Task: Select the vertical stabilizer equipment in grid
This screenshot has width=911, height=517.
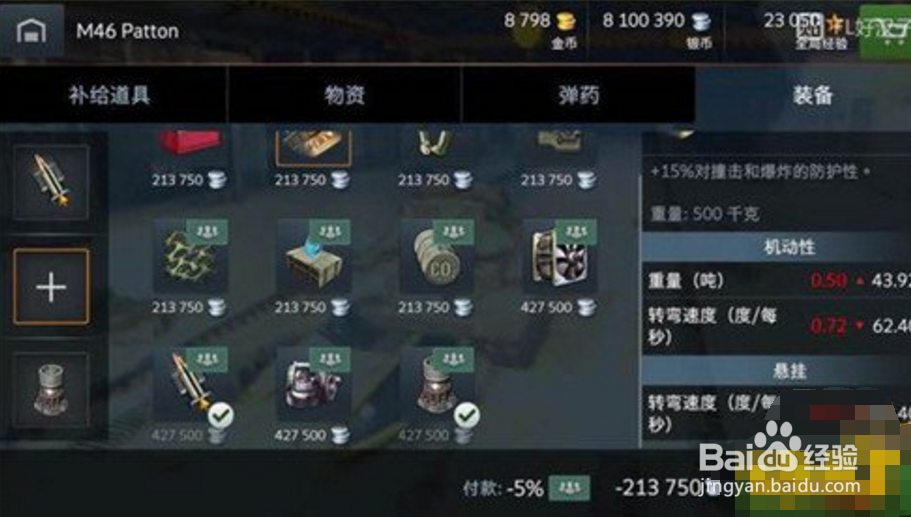Action: (x=437, y=384)
